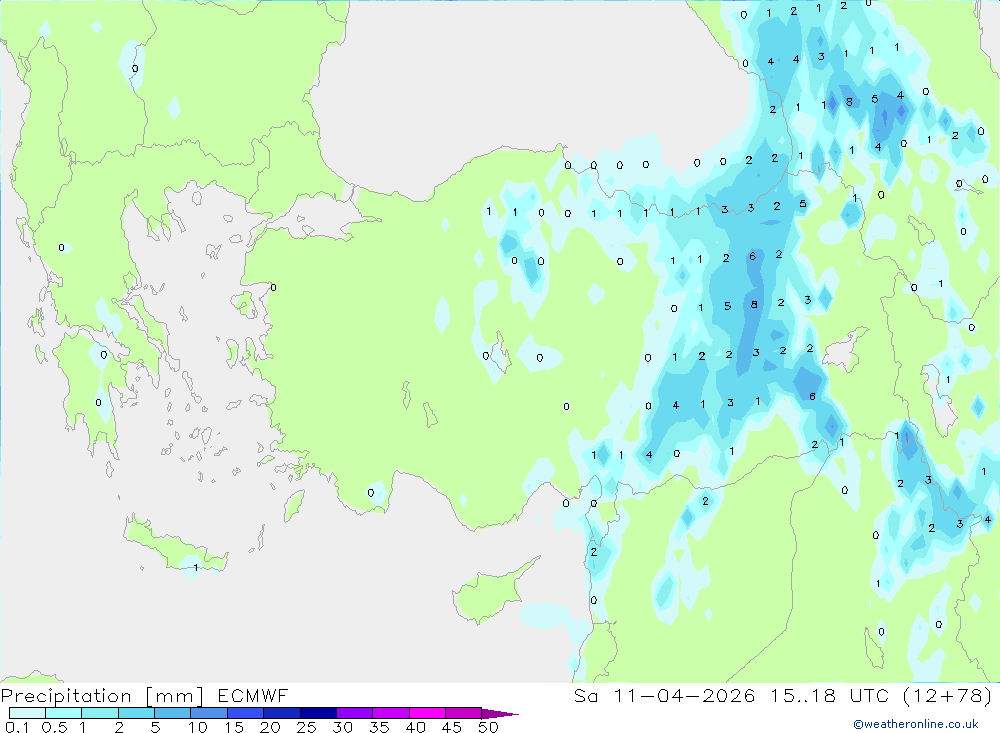The height and width of the screenshot is (733, 1000).
Task: Click the 40–45 mm magenta legend box
Action: [x=427, y=713]
